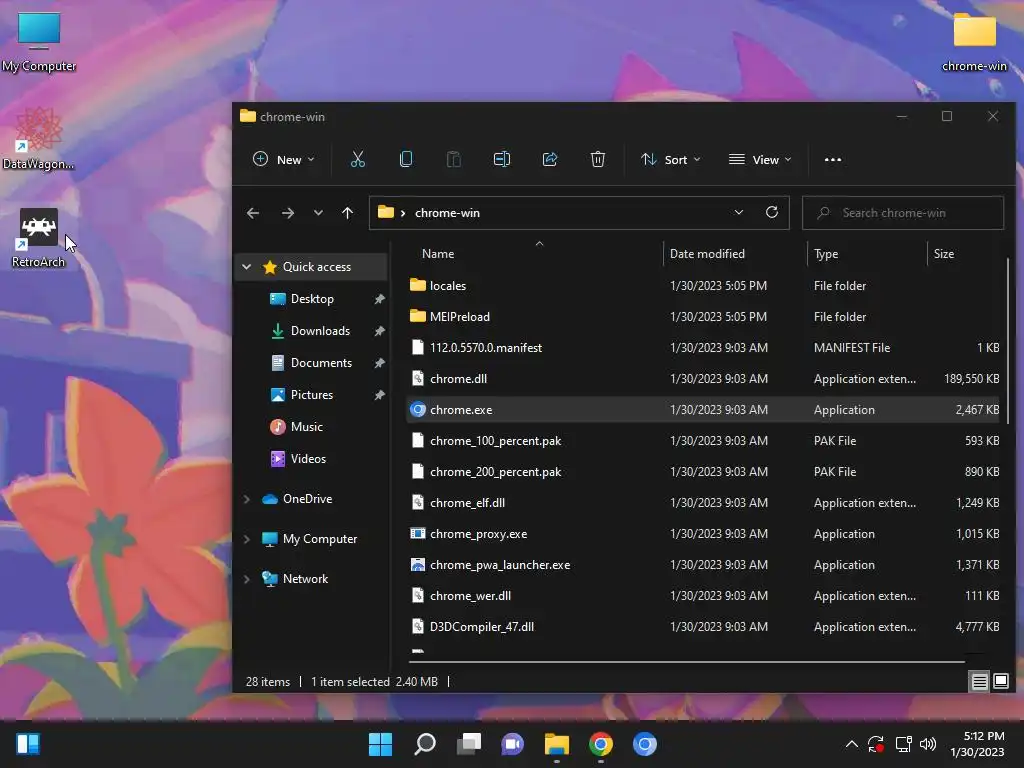Expand Network tree node
This screenshot has width=1024, height=768.
(x=247, y=579)
